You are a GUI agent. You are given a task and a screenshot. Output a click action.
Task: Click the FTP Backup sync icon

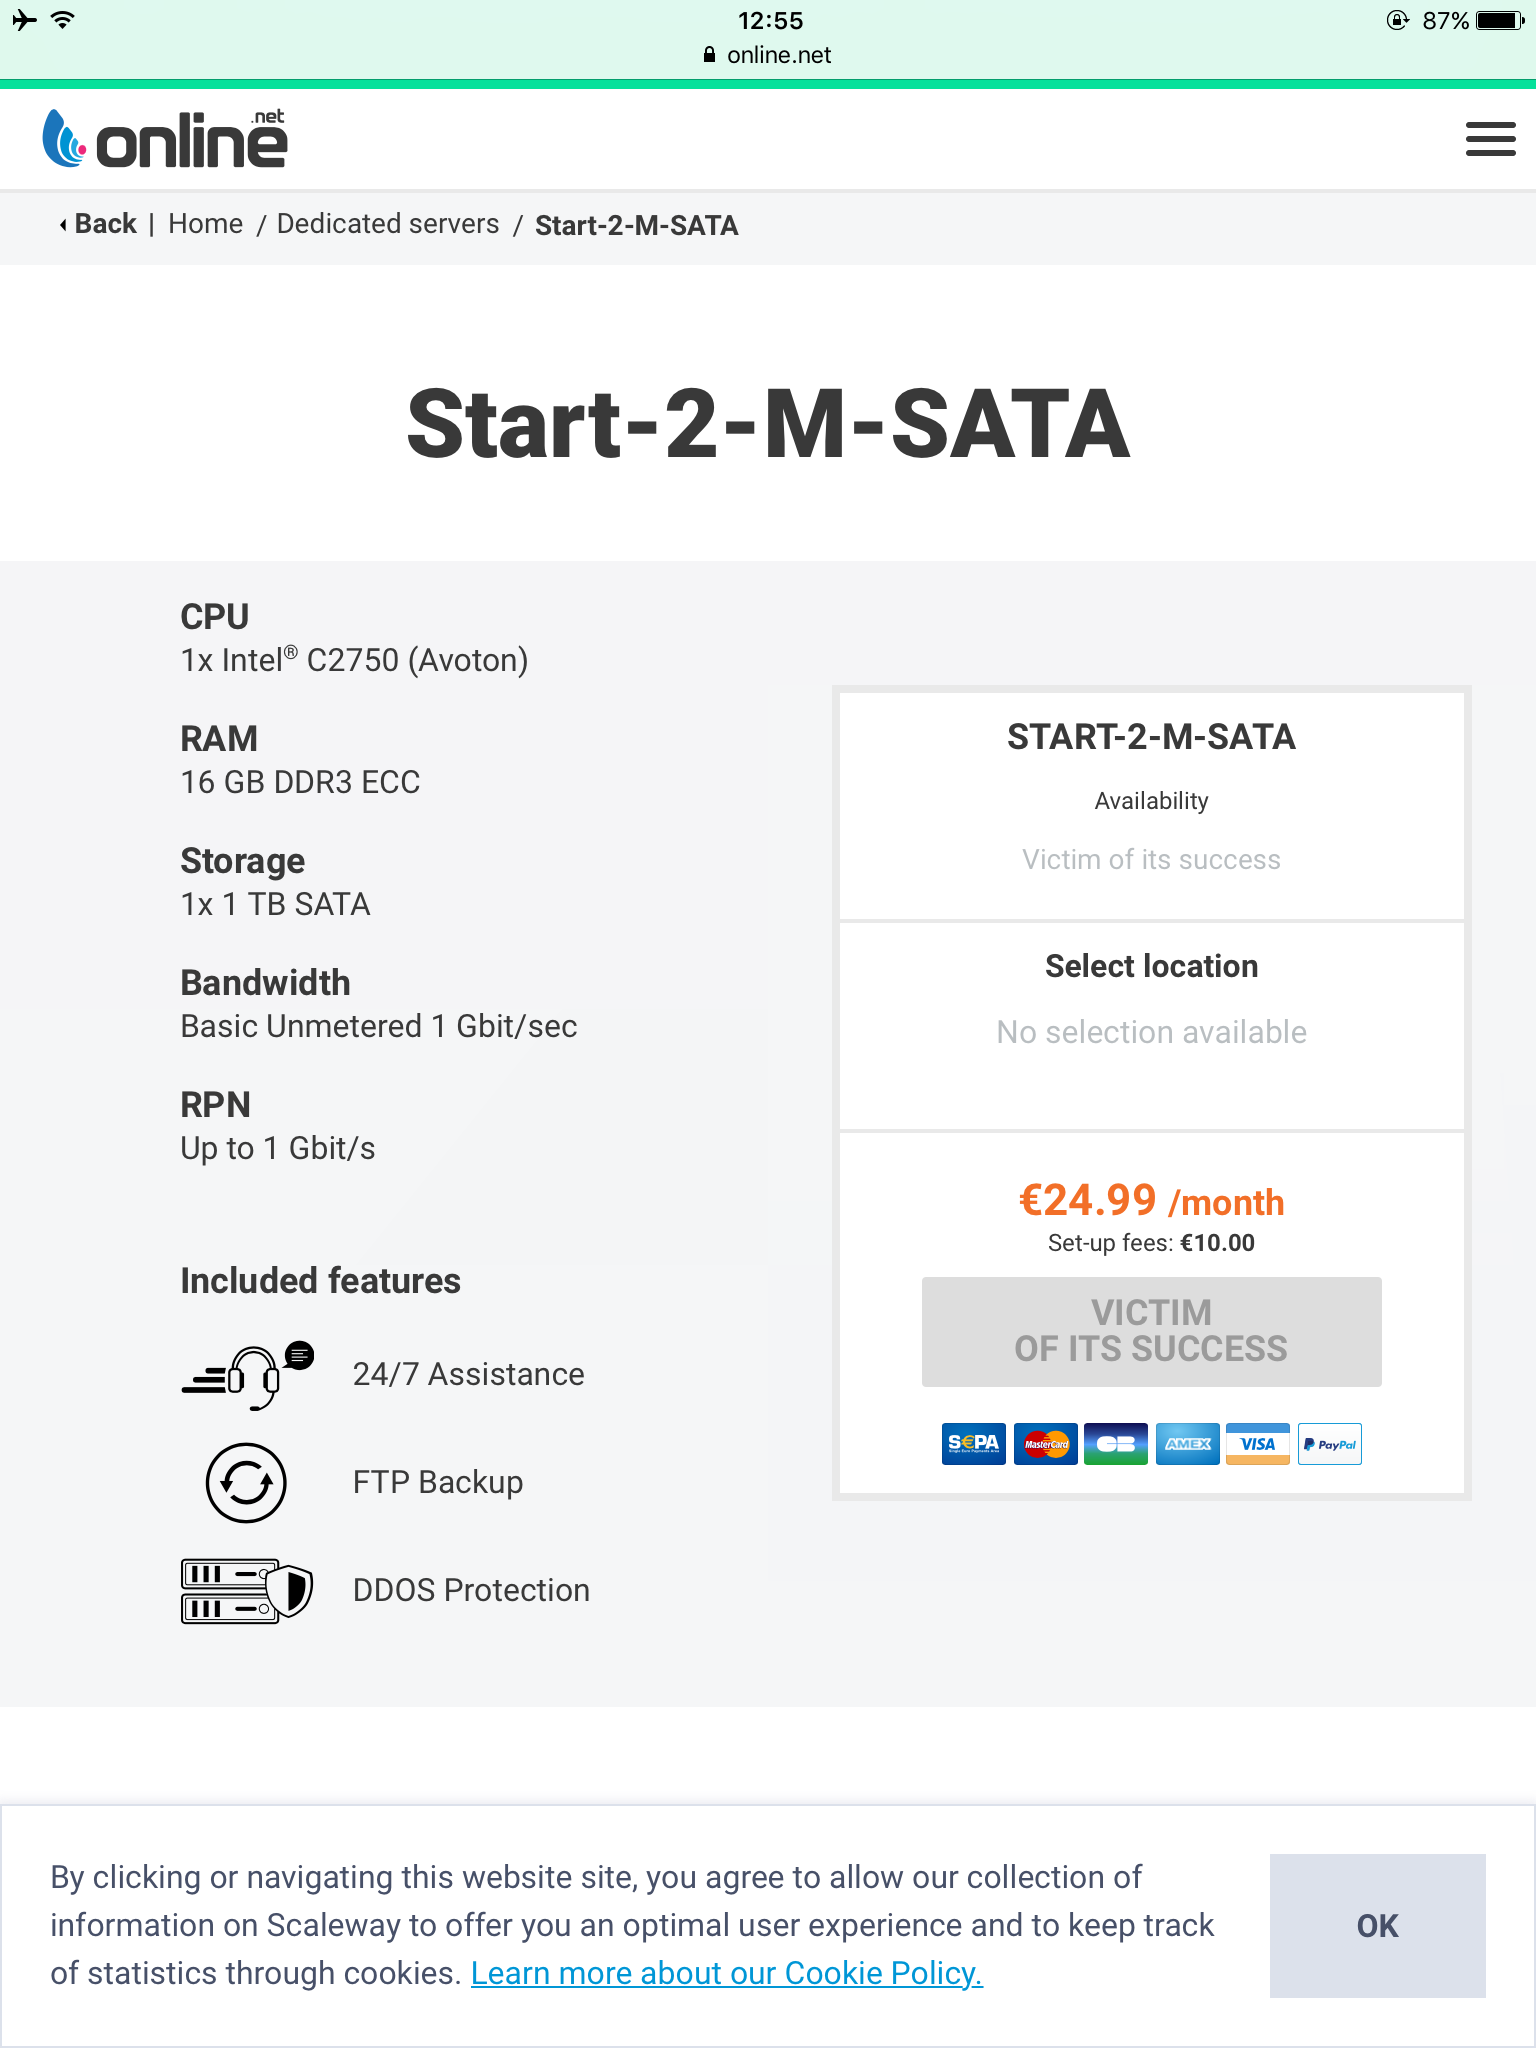(246, 1483)
